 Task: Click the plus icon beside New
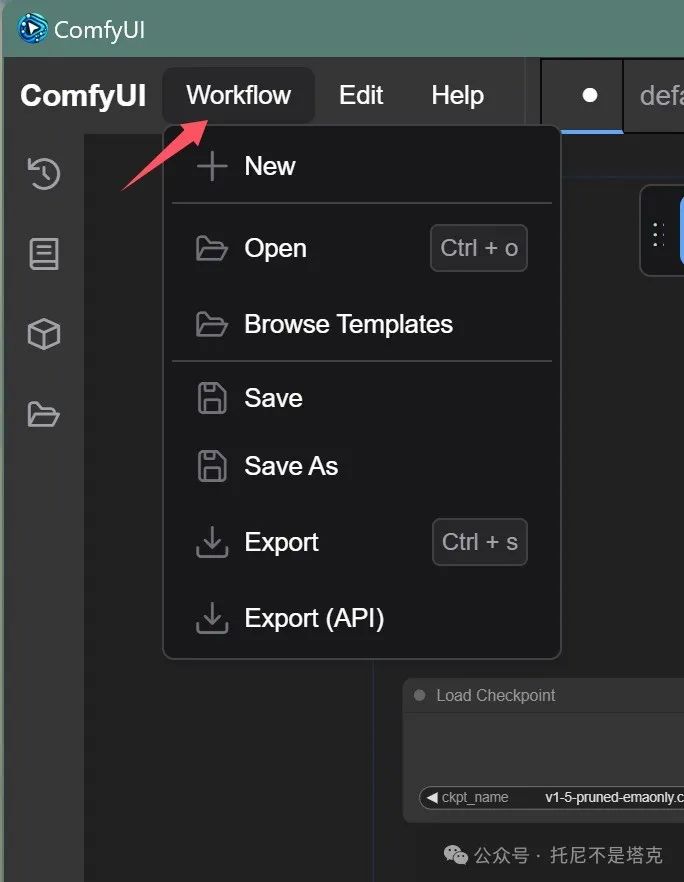click(x=212, y=166)
